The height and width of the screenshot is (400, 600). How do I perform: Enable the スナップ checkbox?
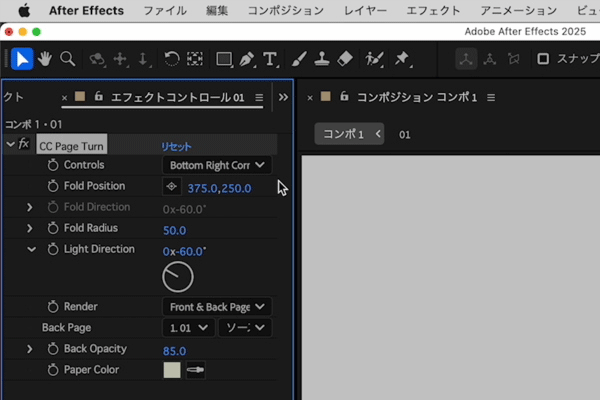[543, 59]
